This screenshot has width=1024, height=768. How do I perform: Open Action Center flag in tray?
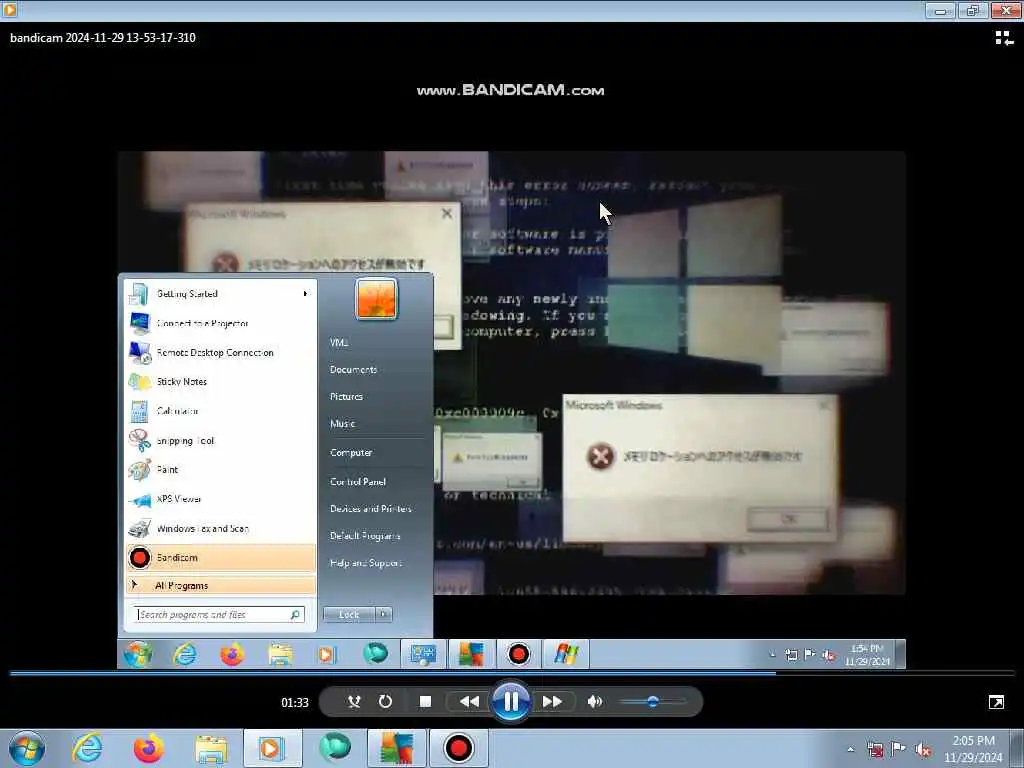[899, 749]
